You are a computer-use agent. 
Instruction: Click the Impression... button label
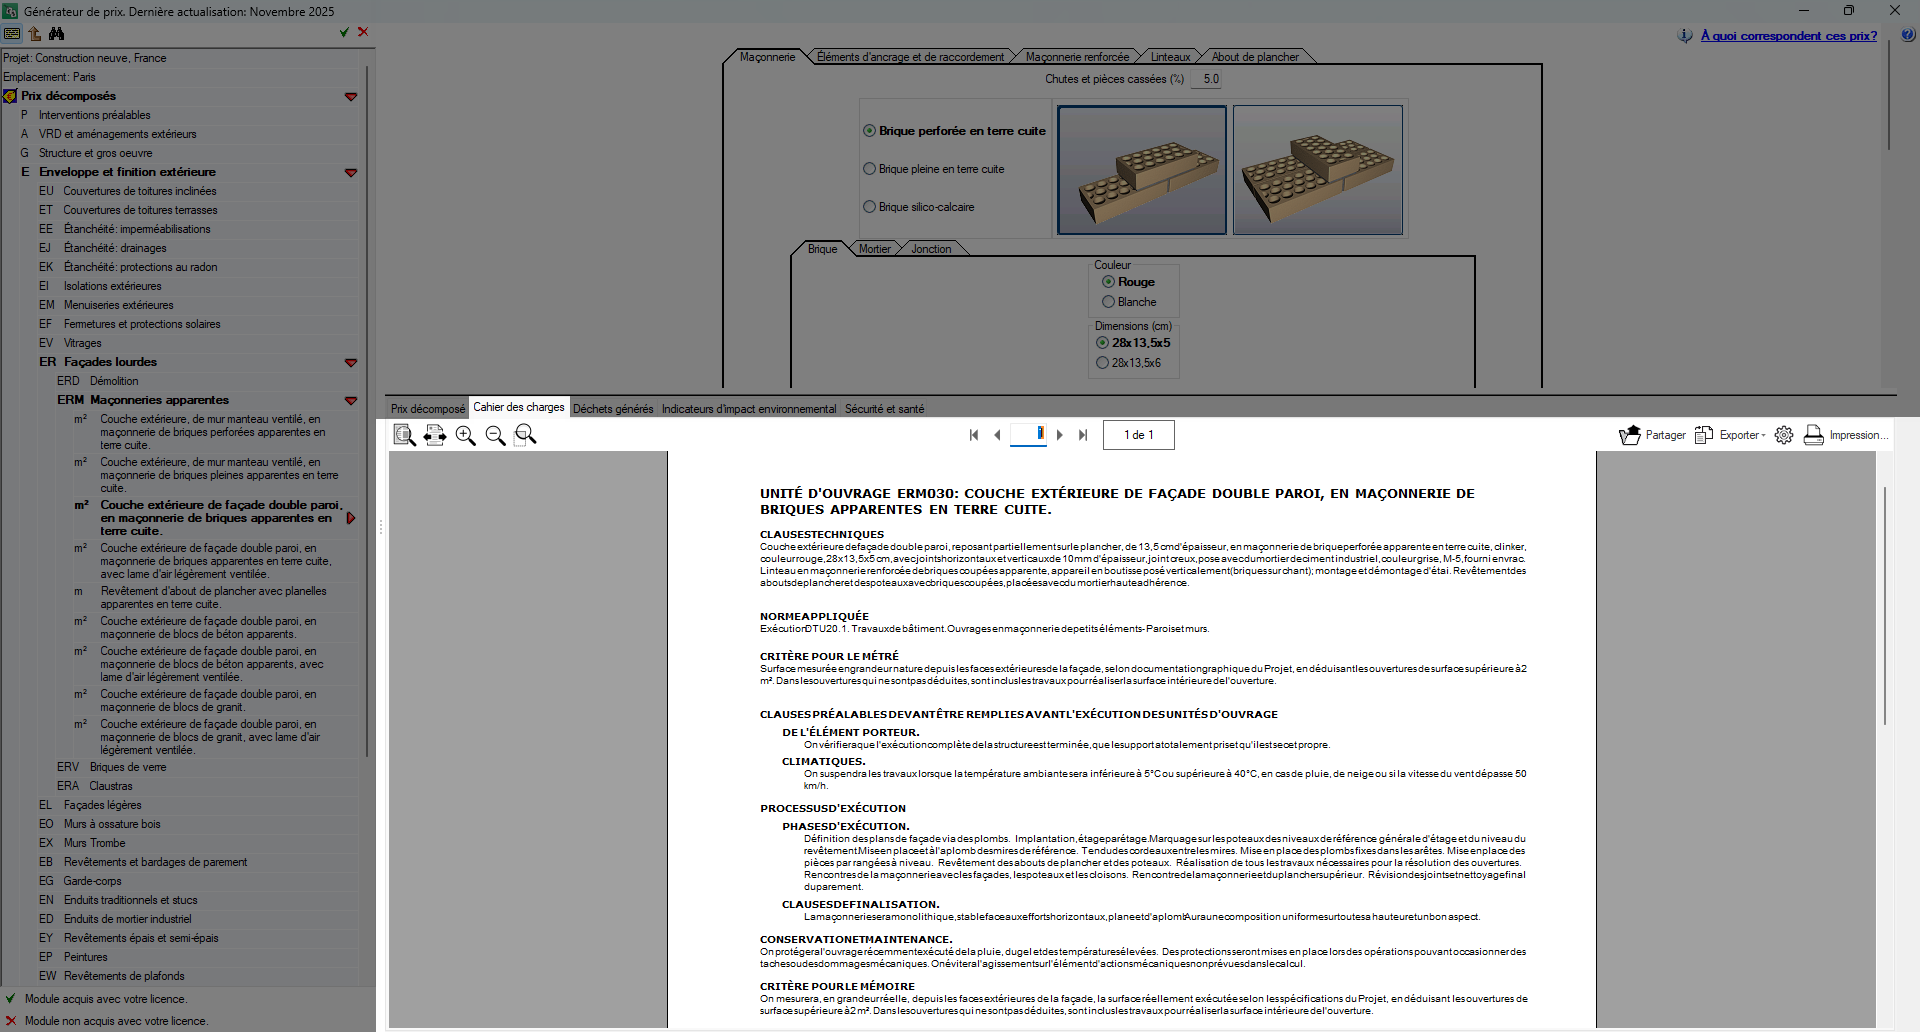pyautogui.click(x=1859, y=435)
